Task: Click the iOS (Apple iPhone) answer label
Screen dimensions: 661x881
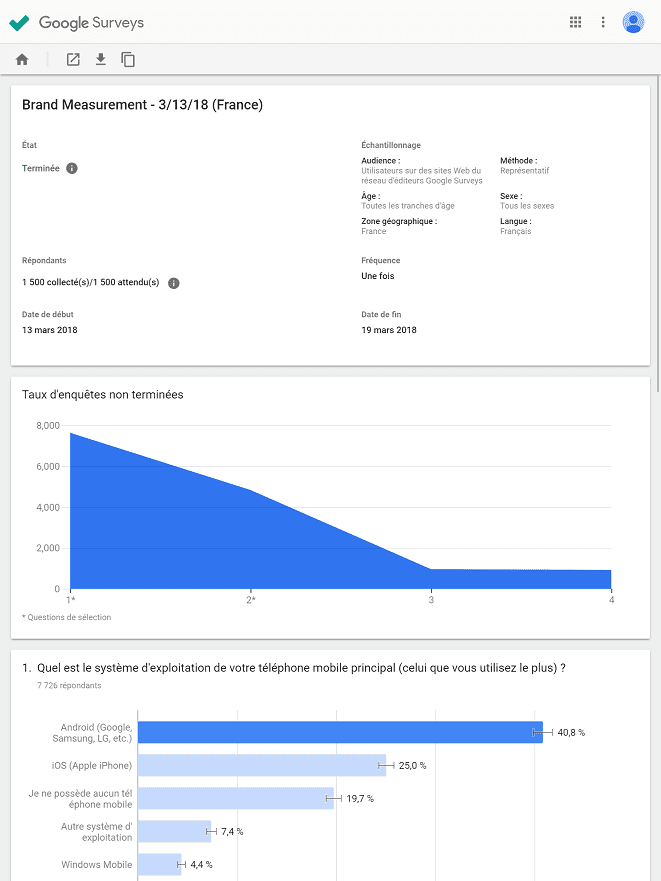Action: tap(92, 766)
